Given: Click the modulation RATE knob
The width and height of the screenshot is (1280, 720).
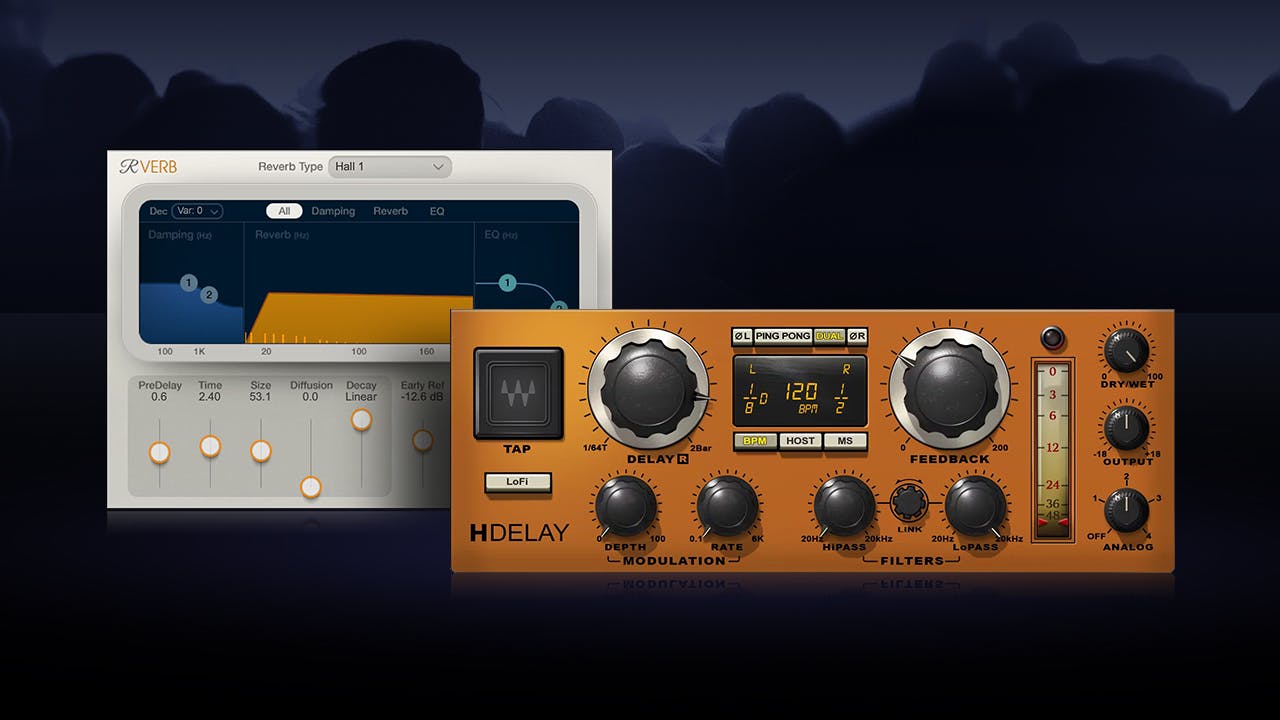Looking at the screenshot, I should [x=727, y=506].
